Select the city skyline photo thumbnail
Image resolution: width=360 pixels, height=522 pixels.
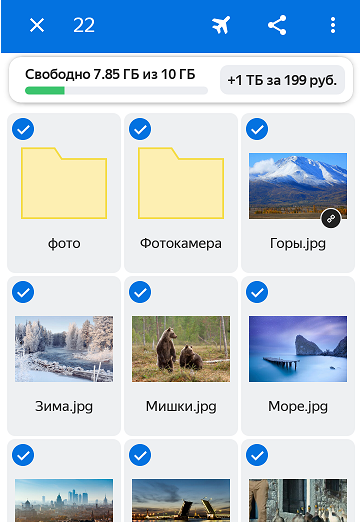click(x=64, y=500)
